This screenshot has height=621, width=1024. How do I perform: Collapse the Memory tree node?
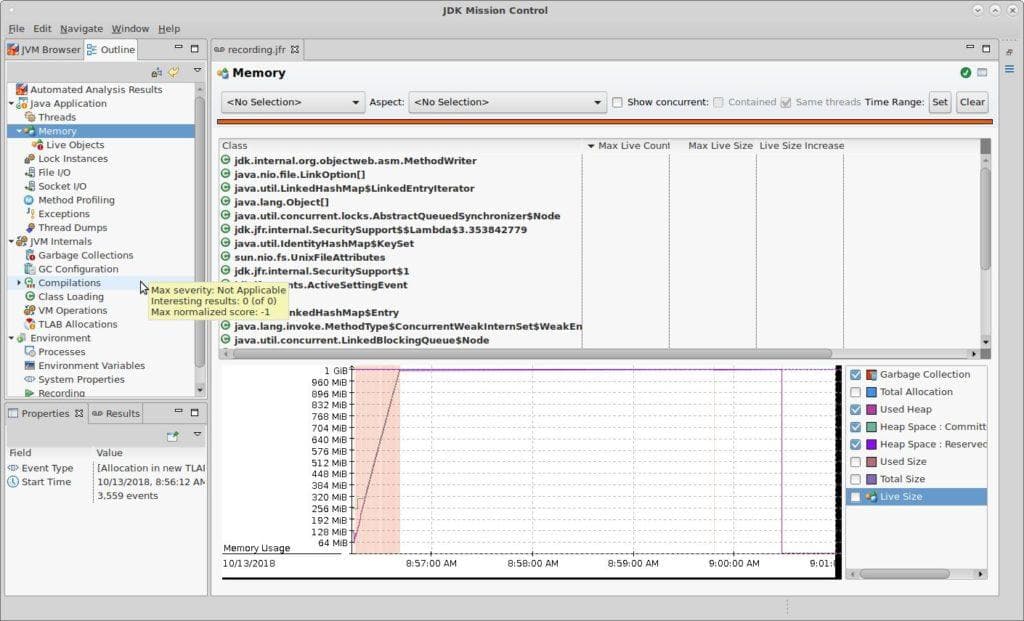coord(19,131)
